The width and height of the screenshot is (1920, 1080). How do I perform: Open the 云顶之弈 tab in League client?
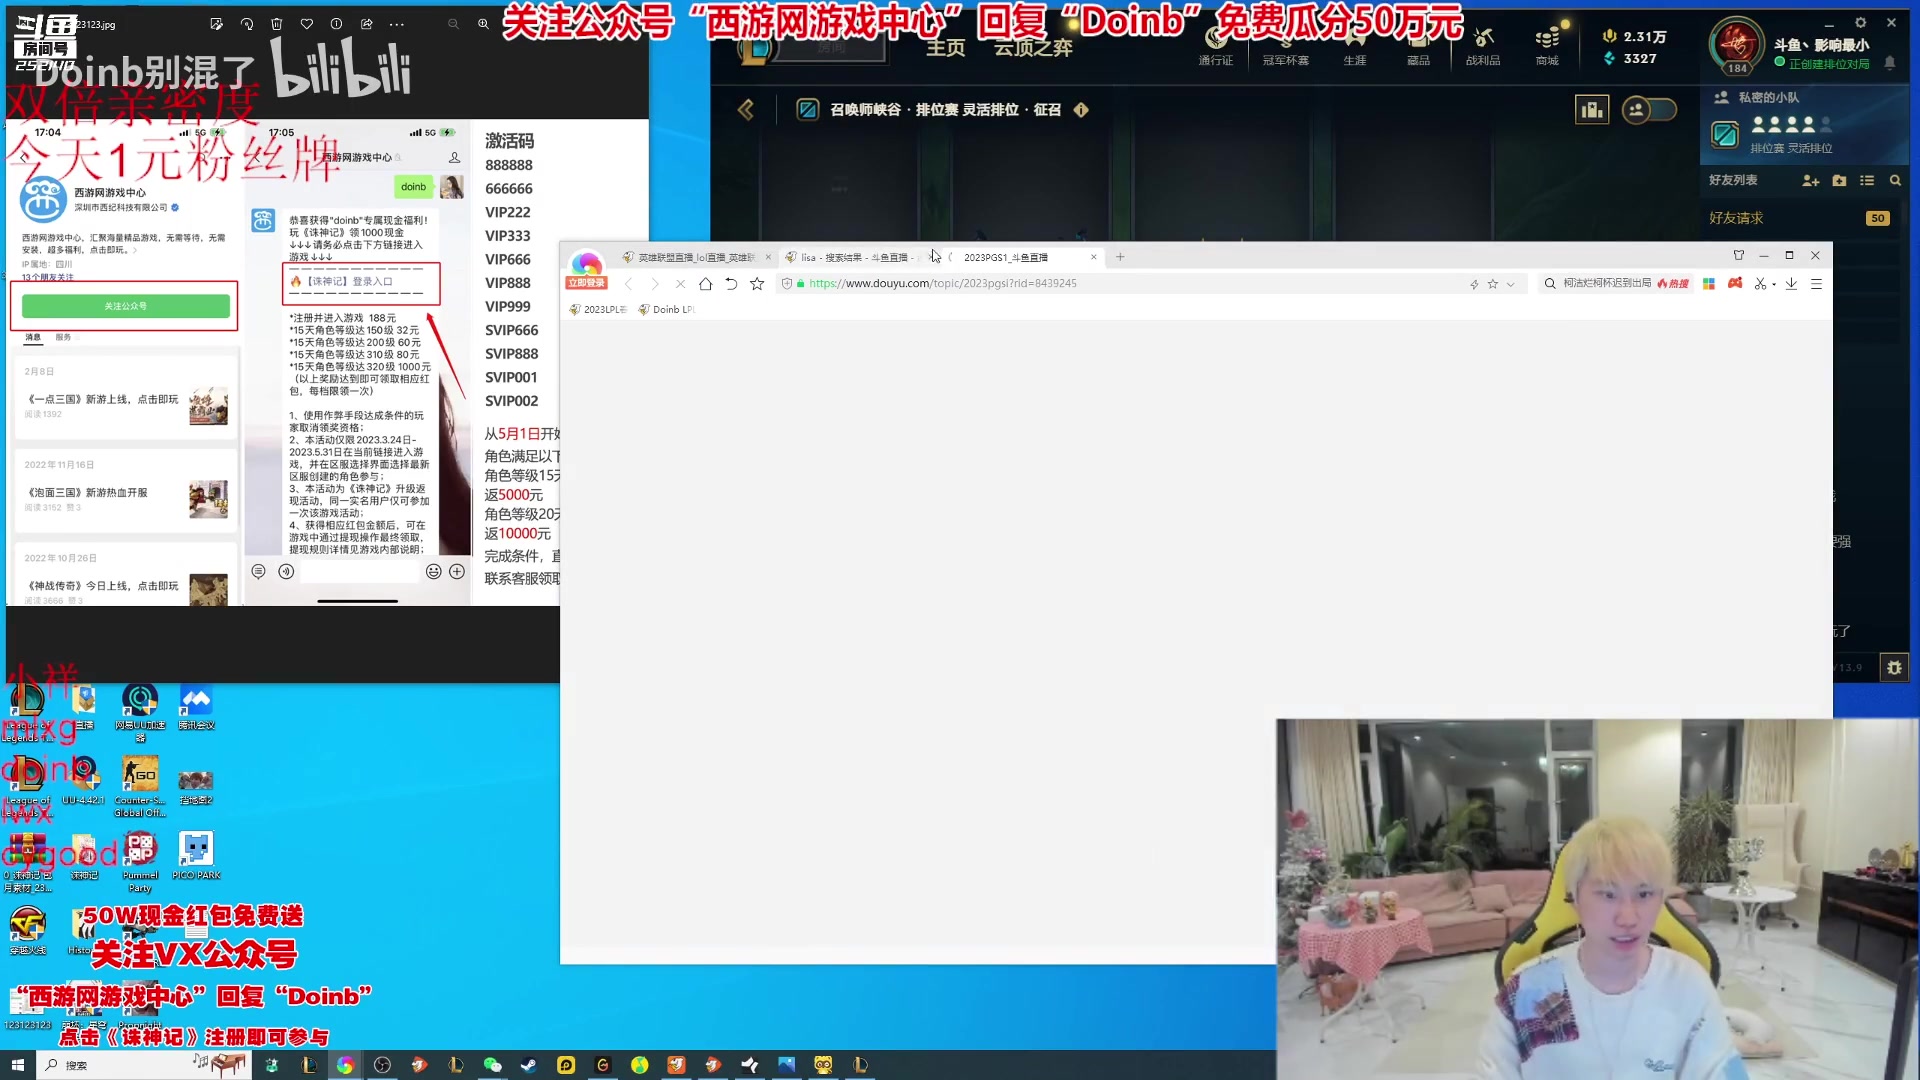click(x=1033, y=48)
